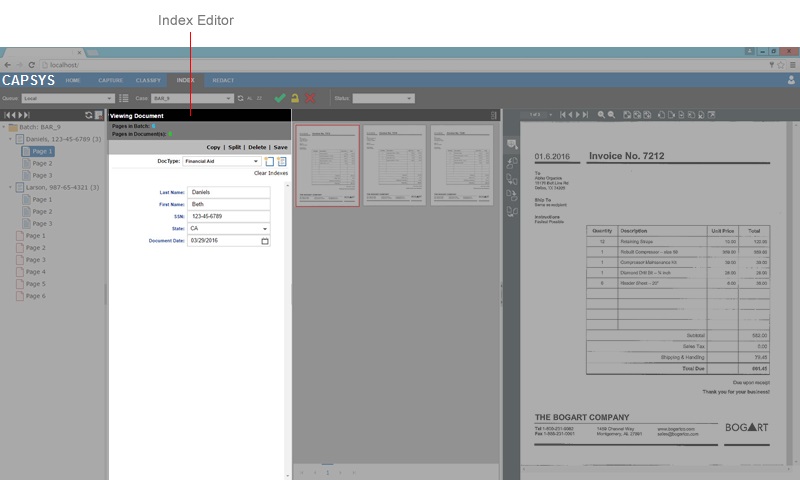Click the refresh icon next to Case
This screenshot has height=480, width=800.
[241, 98]
